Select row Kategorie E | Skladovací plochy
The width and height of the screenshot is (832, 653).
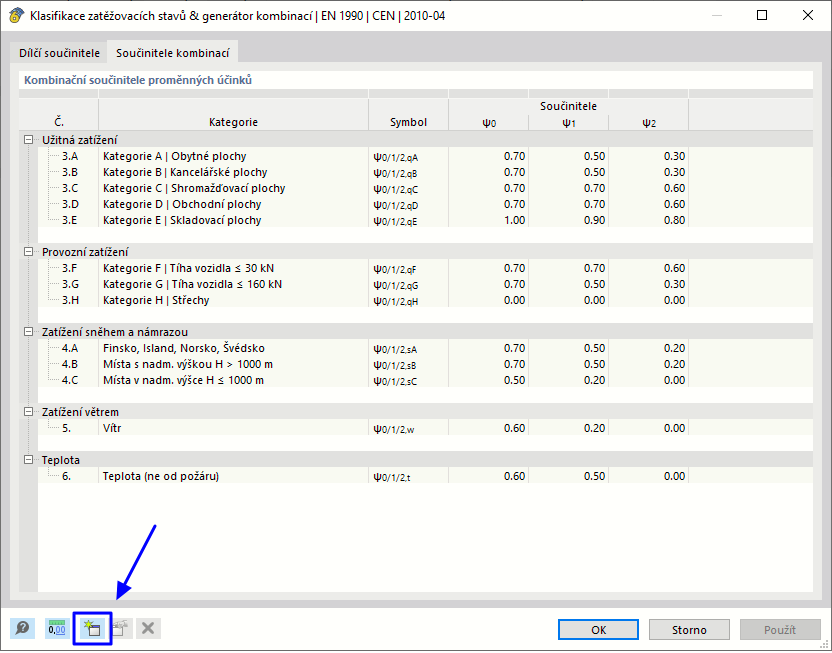[426, 220]
